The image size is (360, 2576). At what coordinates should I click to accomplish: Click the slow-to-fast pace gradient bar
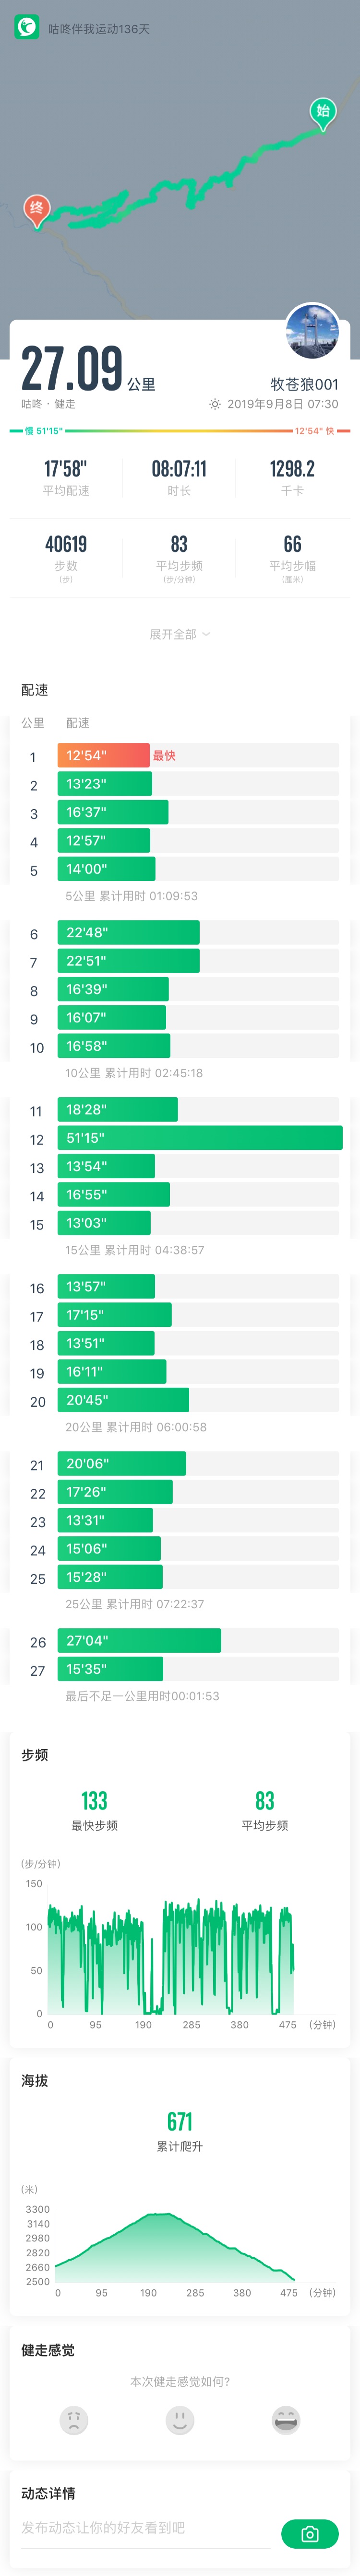(179, 431)
